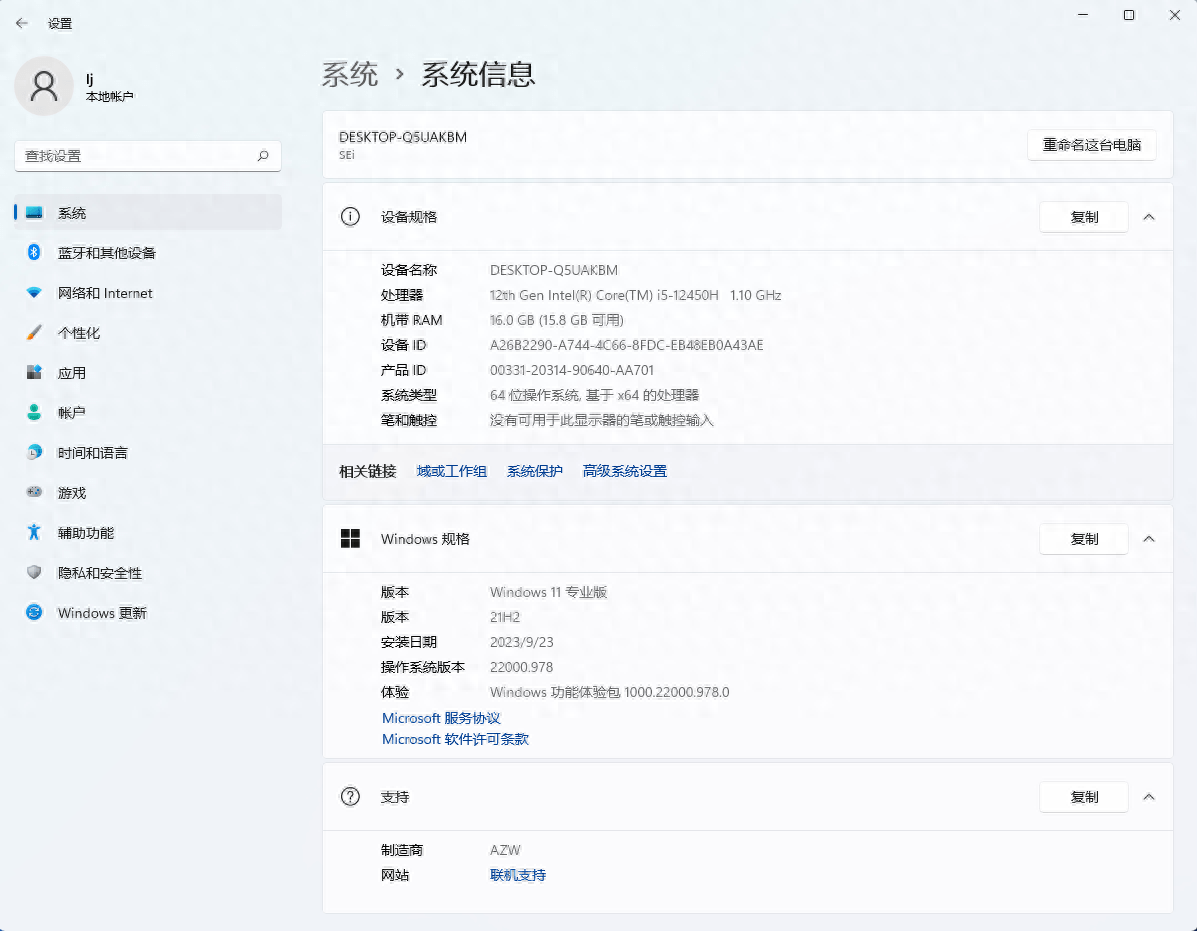Open 隐私和安全性 settings
Image resolution: width=1197 pixels, height=931 pixels.
(148, 573)
